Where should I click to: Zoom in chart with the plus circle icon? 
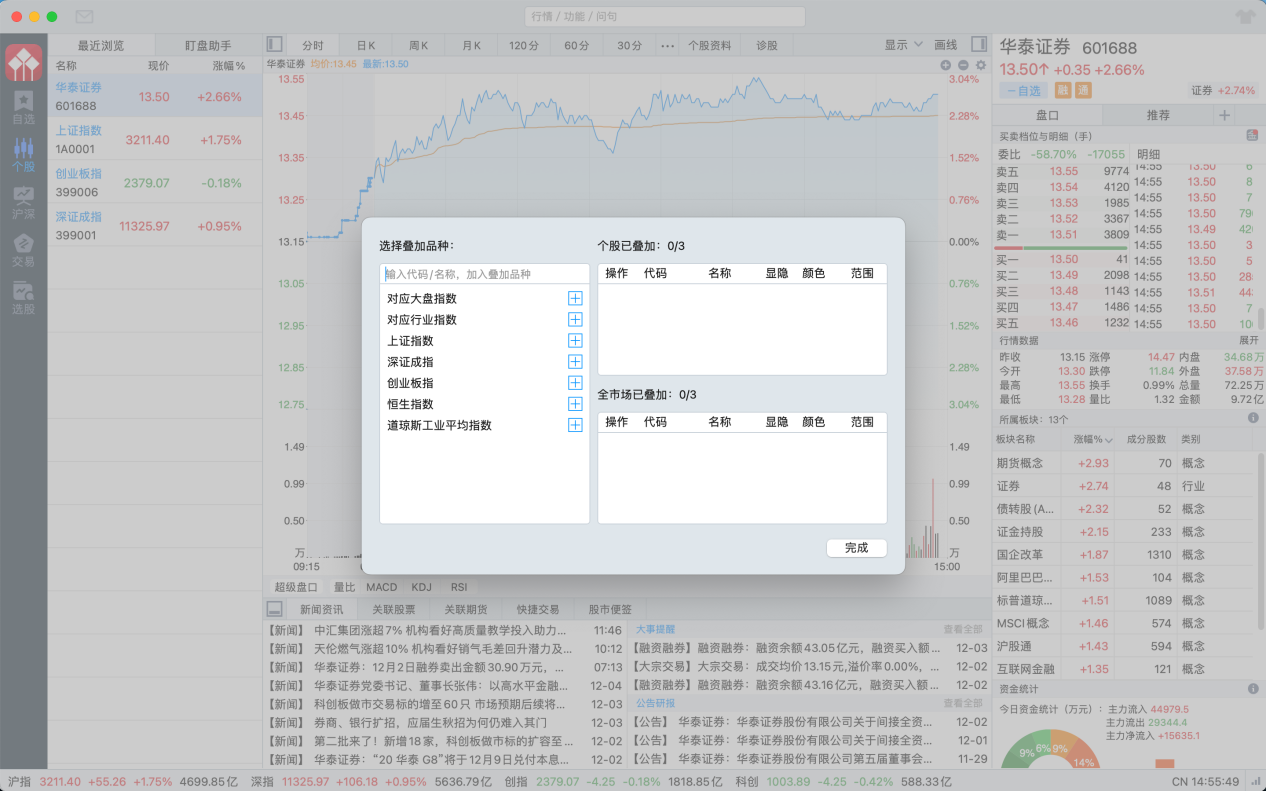click(x=946, y=64)
